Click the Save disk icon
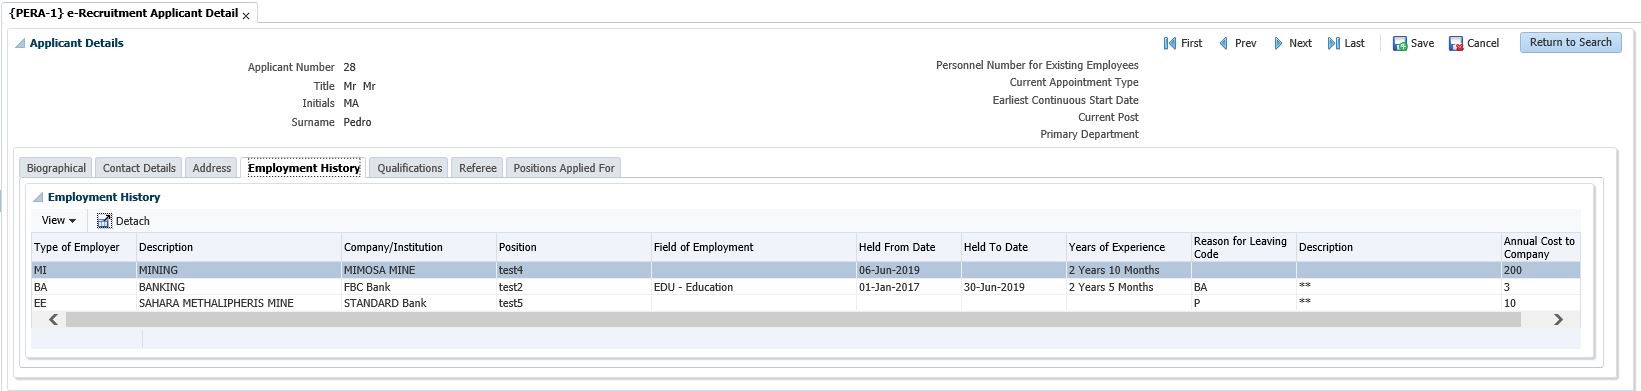1641x391 pixels. [x=1400, y=44]
